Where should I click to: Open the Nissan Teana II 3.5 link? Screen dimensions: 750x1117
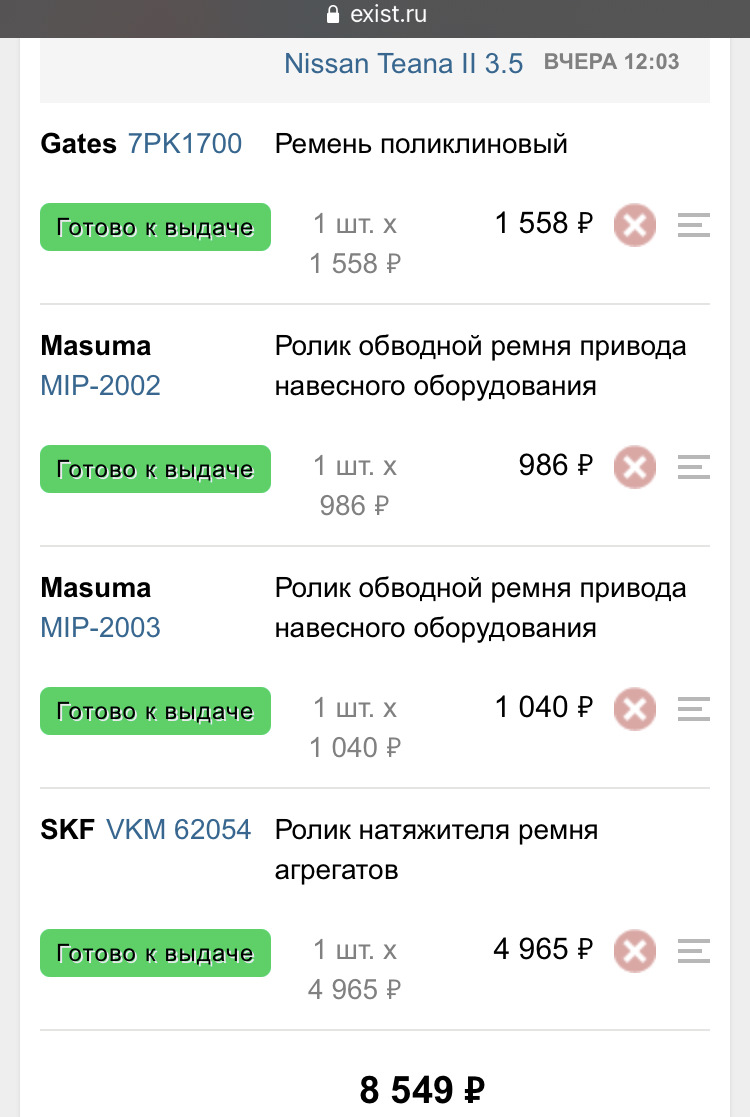click(x=403, y=63)
